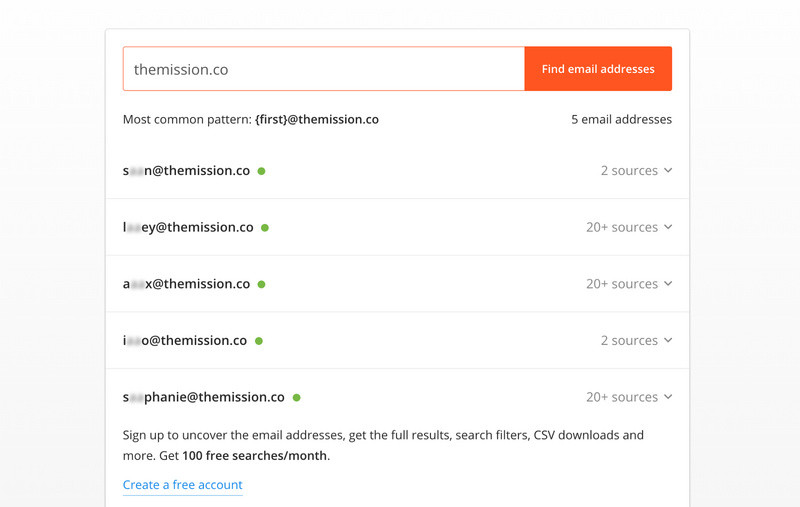Select the l••ey@themission.co email address
Image resolution: width=800 pixels, height=507 pixels.
coord(188,227)
